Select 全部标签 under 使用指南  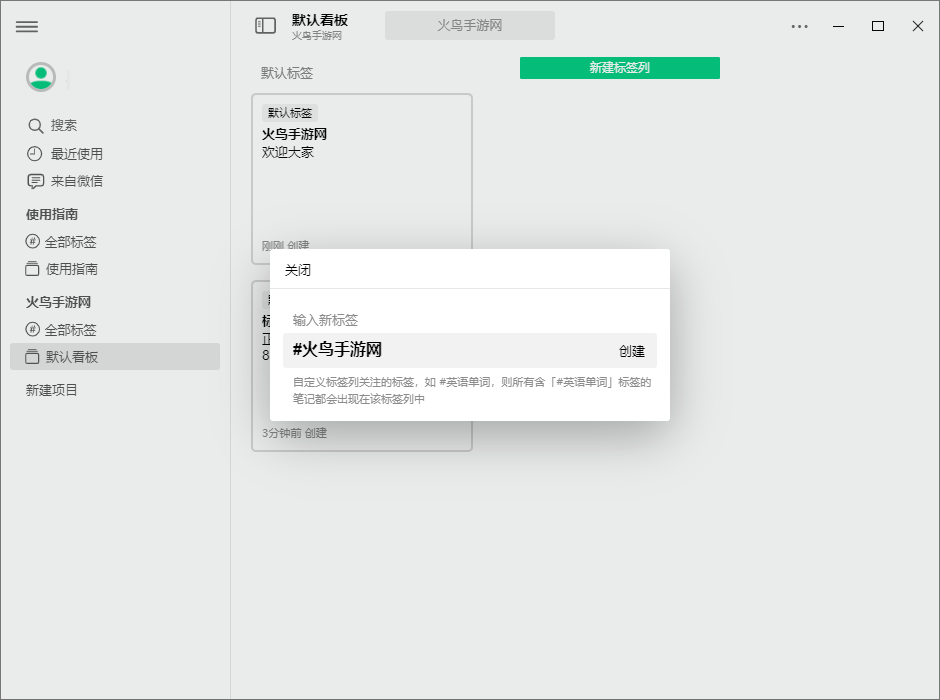(70, 242)
